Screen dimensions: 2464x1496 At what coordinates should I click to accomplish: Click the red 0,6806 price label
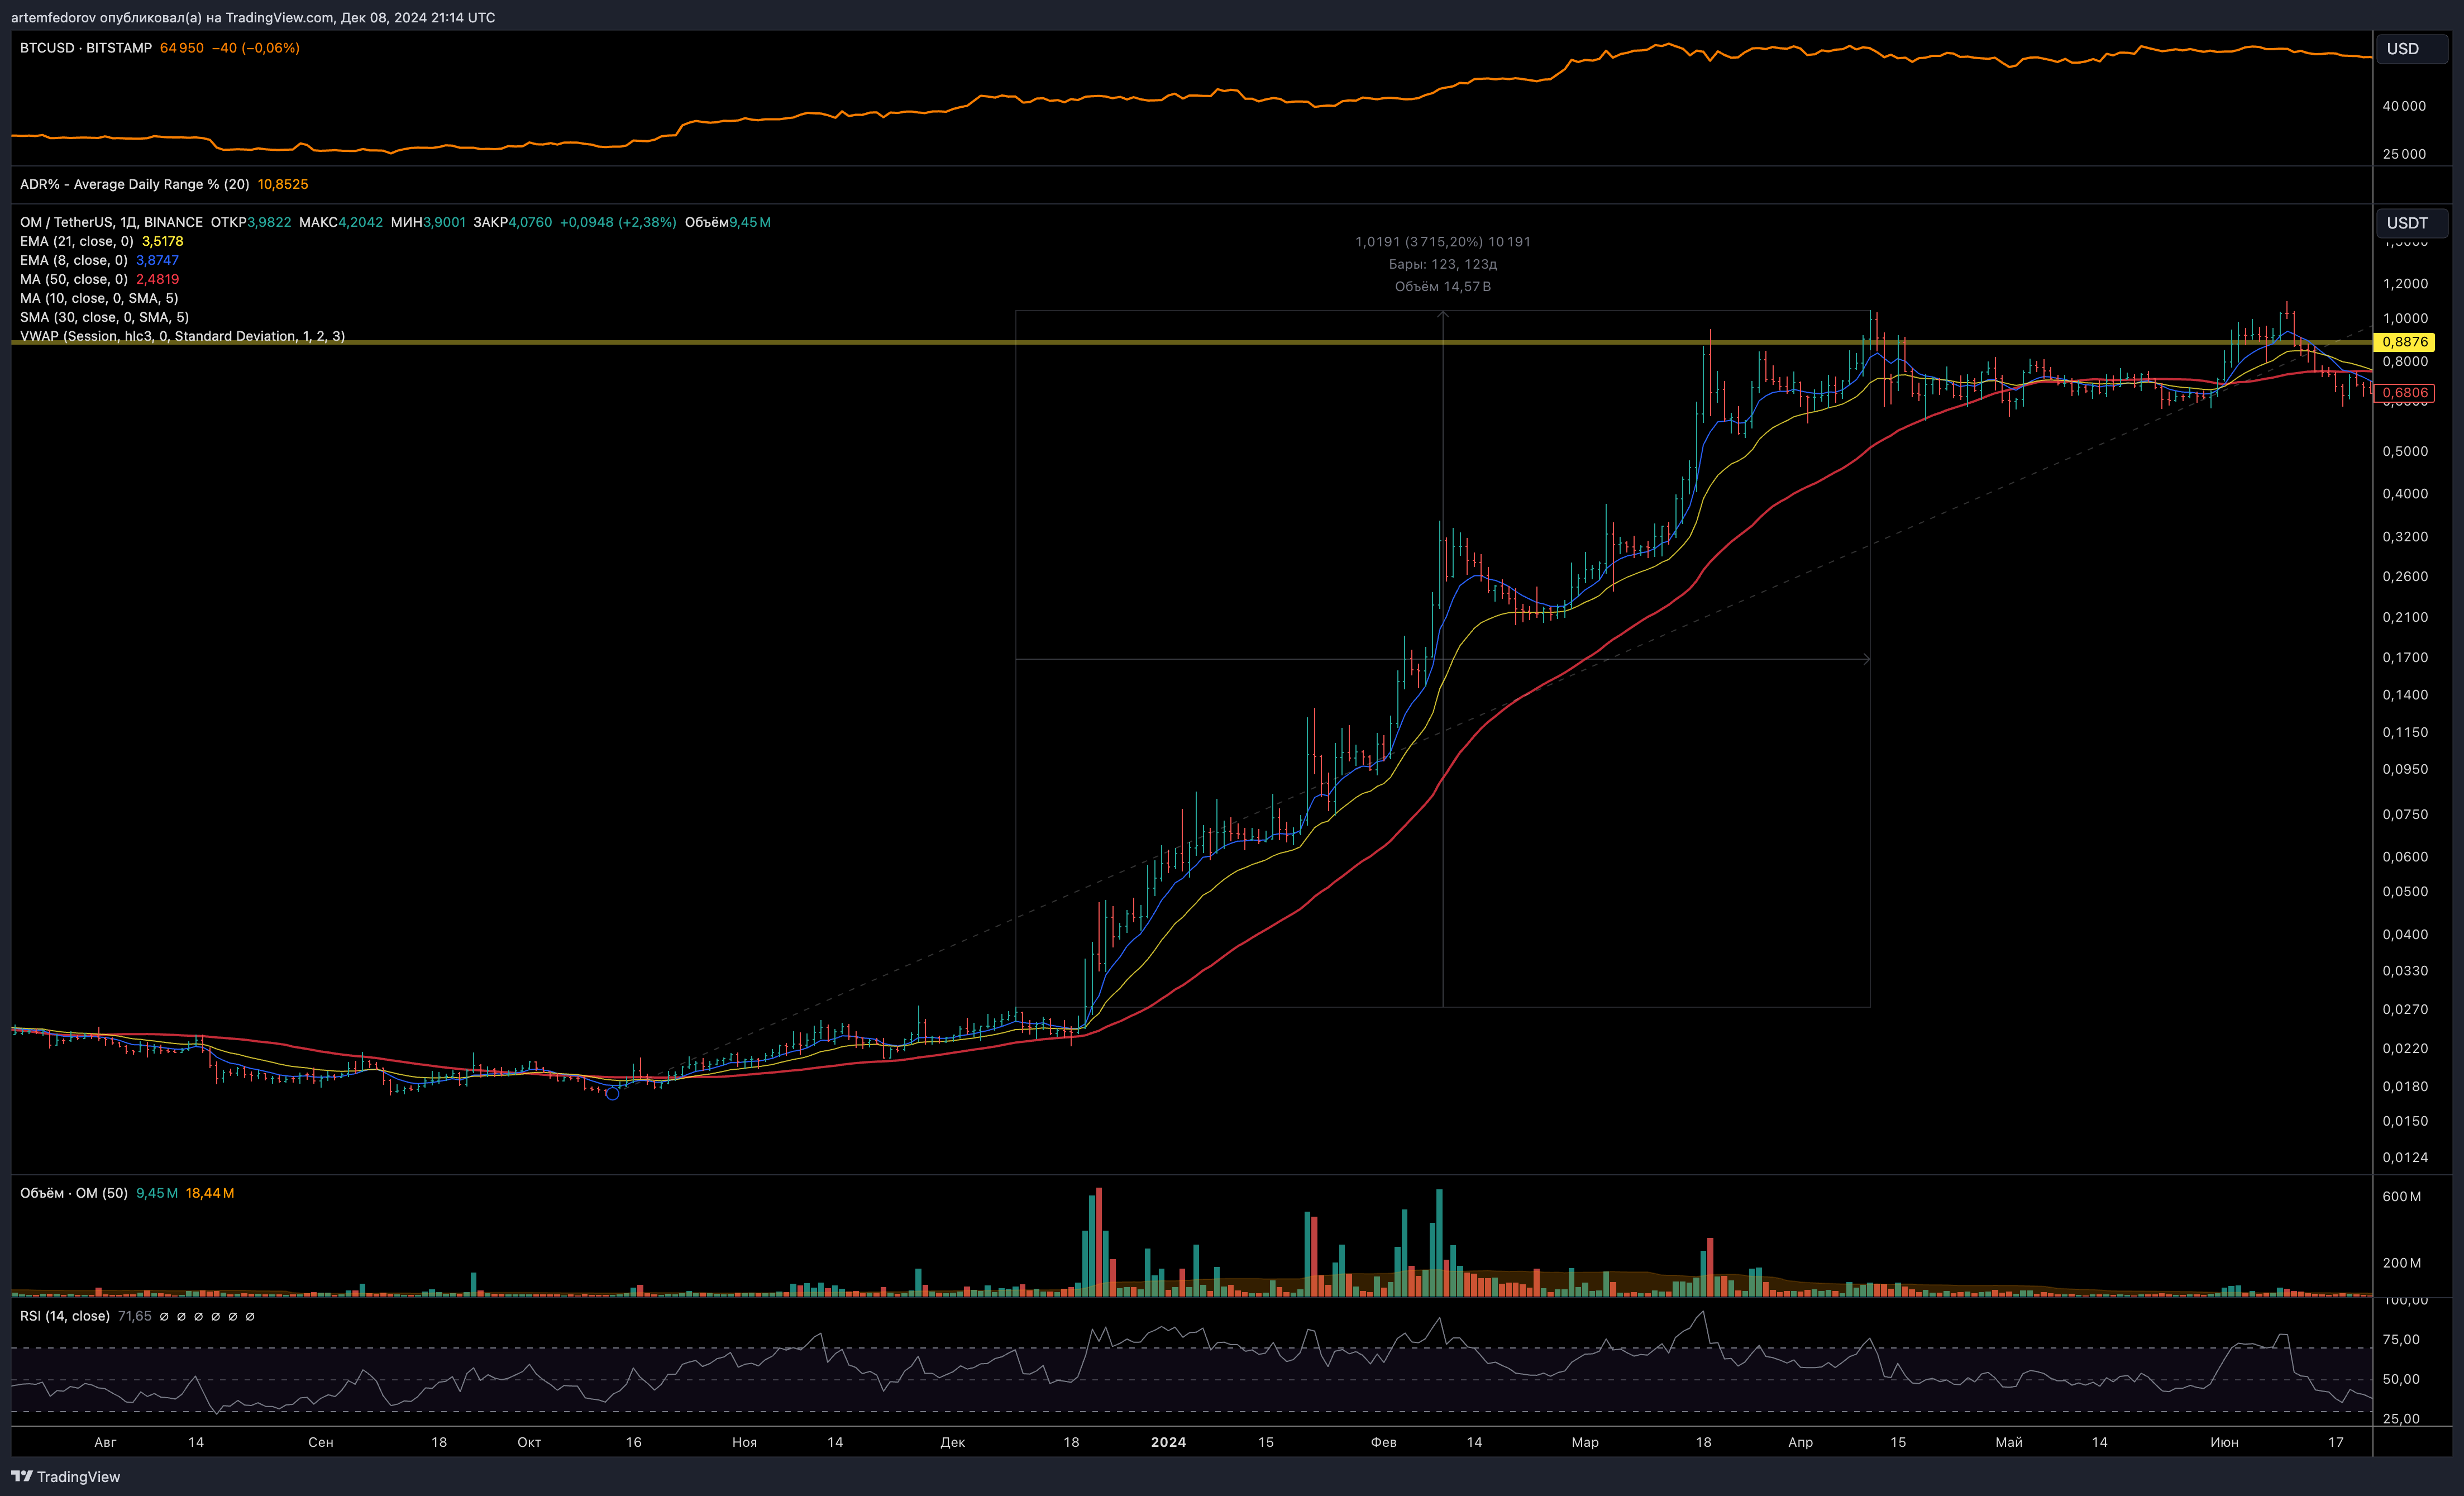pyautogui.click(x=2404, y=393)
